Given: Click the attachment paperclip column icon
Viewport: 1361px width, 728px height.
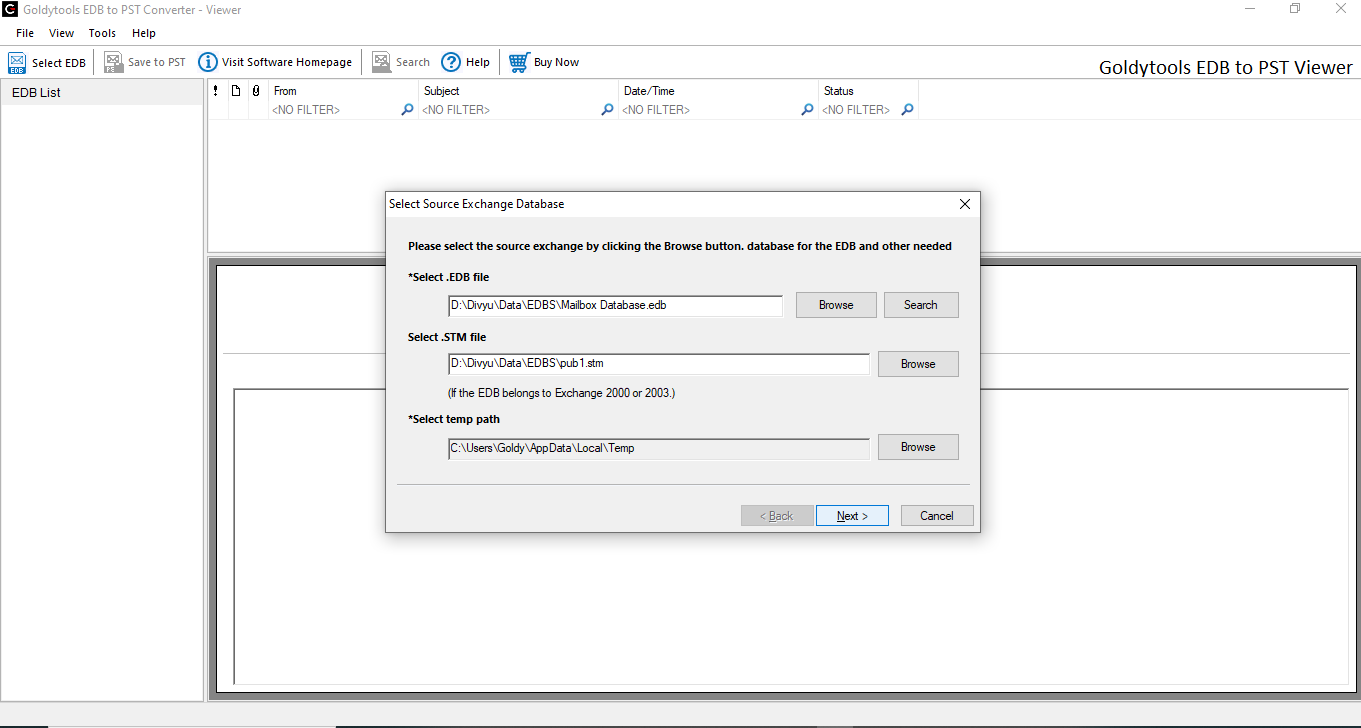Looking at the screenshot, I should pyautogui.click(x=256, y=90).
